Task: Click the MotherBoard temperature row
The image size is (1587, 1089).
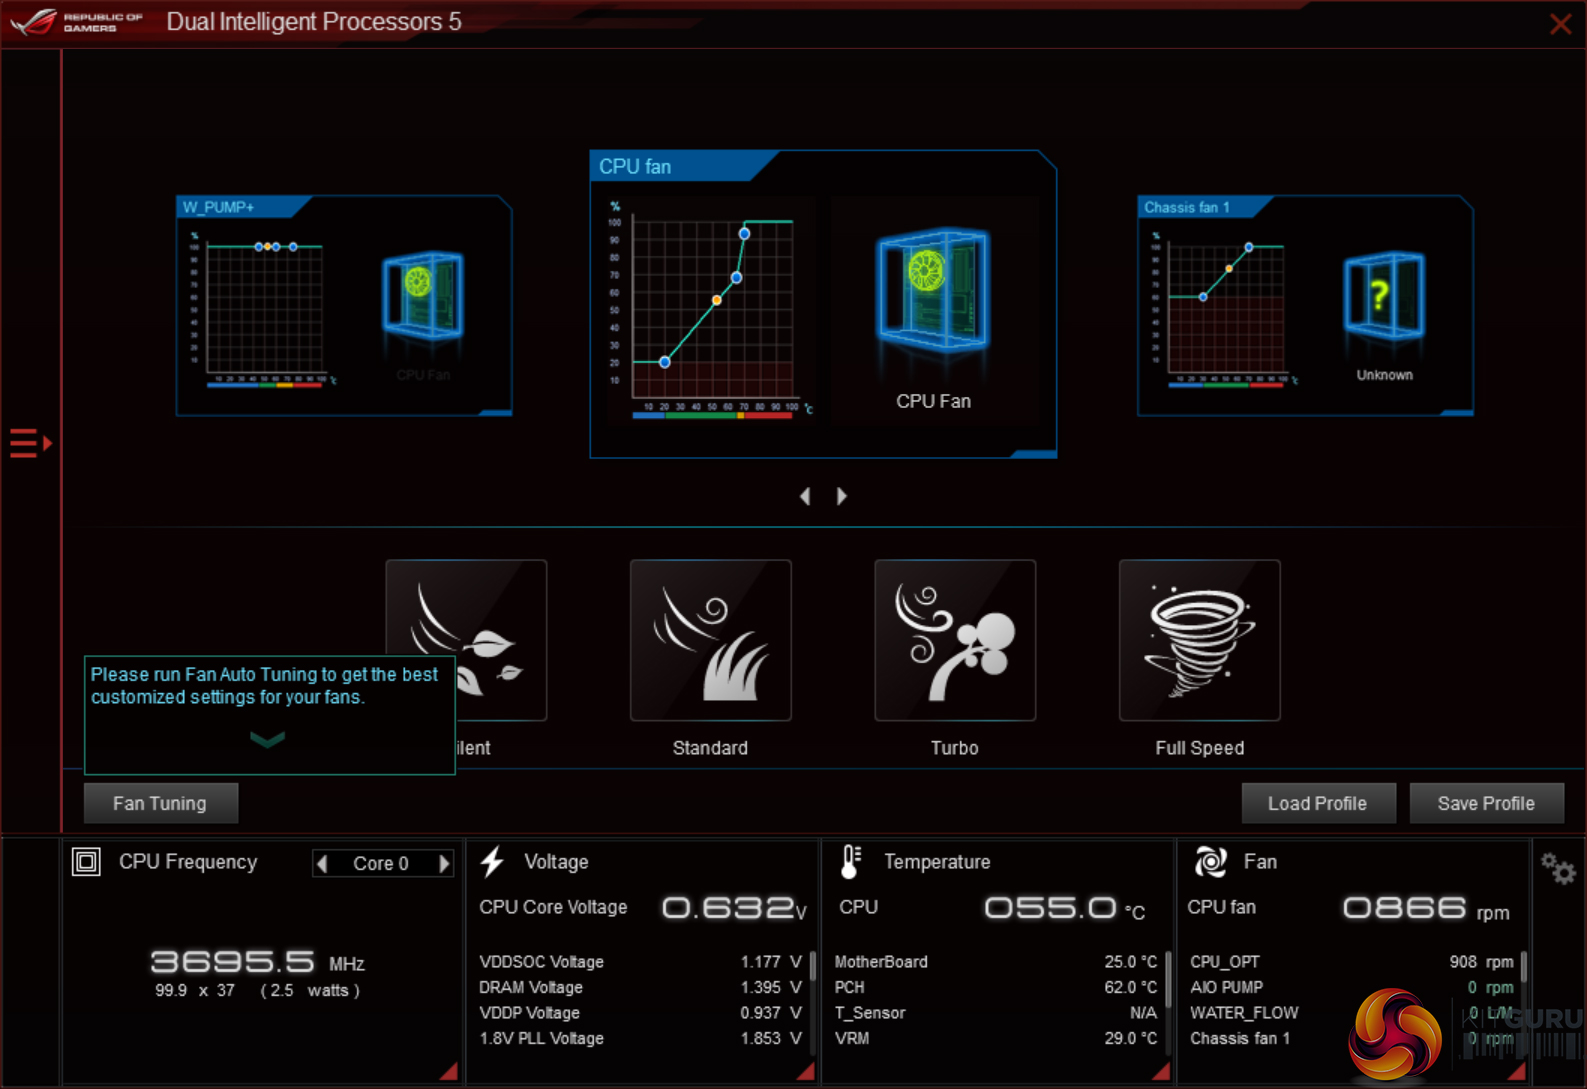Action: pyautogui.click(x=996, y=962)
